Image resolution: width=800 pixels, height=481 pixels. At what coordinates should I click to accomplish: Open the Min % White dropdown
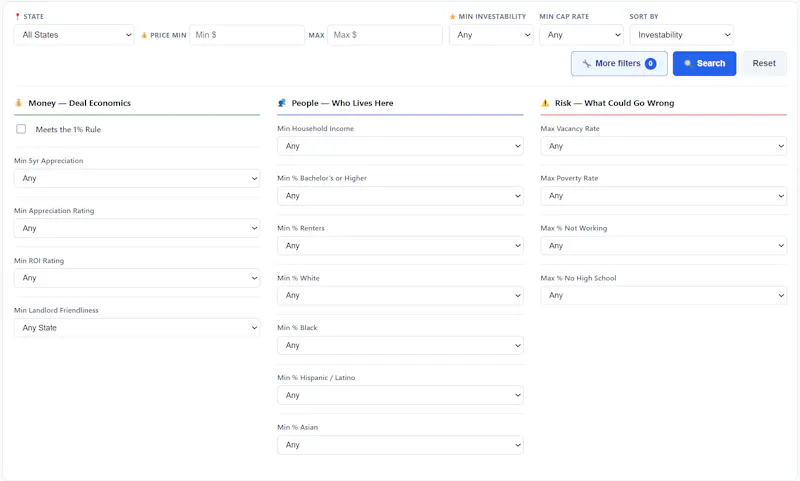401,295
